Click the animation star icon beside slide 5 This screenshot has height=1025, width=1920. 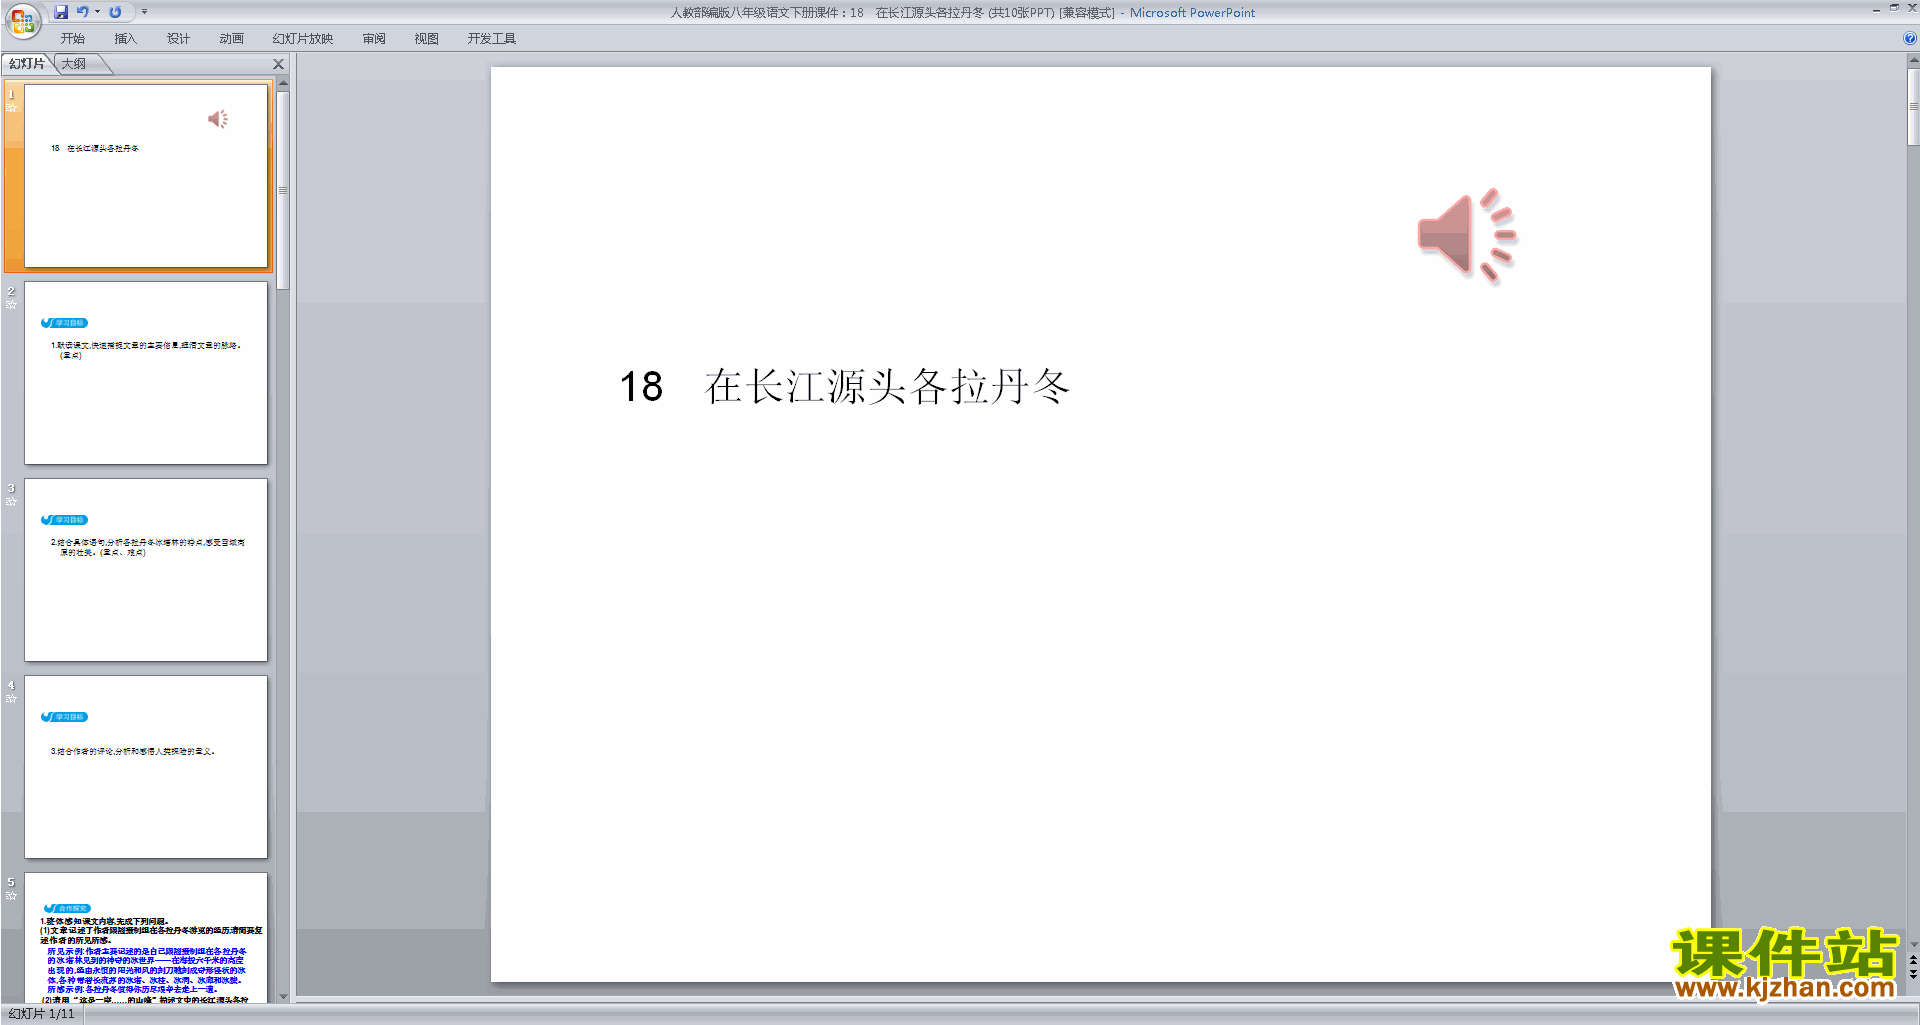[12, 895]
